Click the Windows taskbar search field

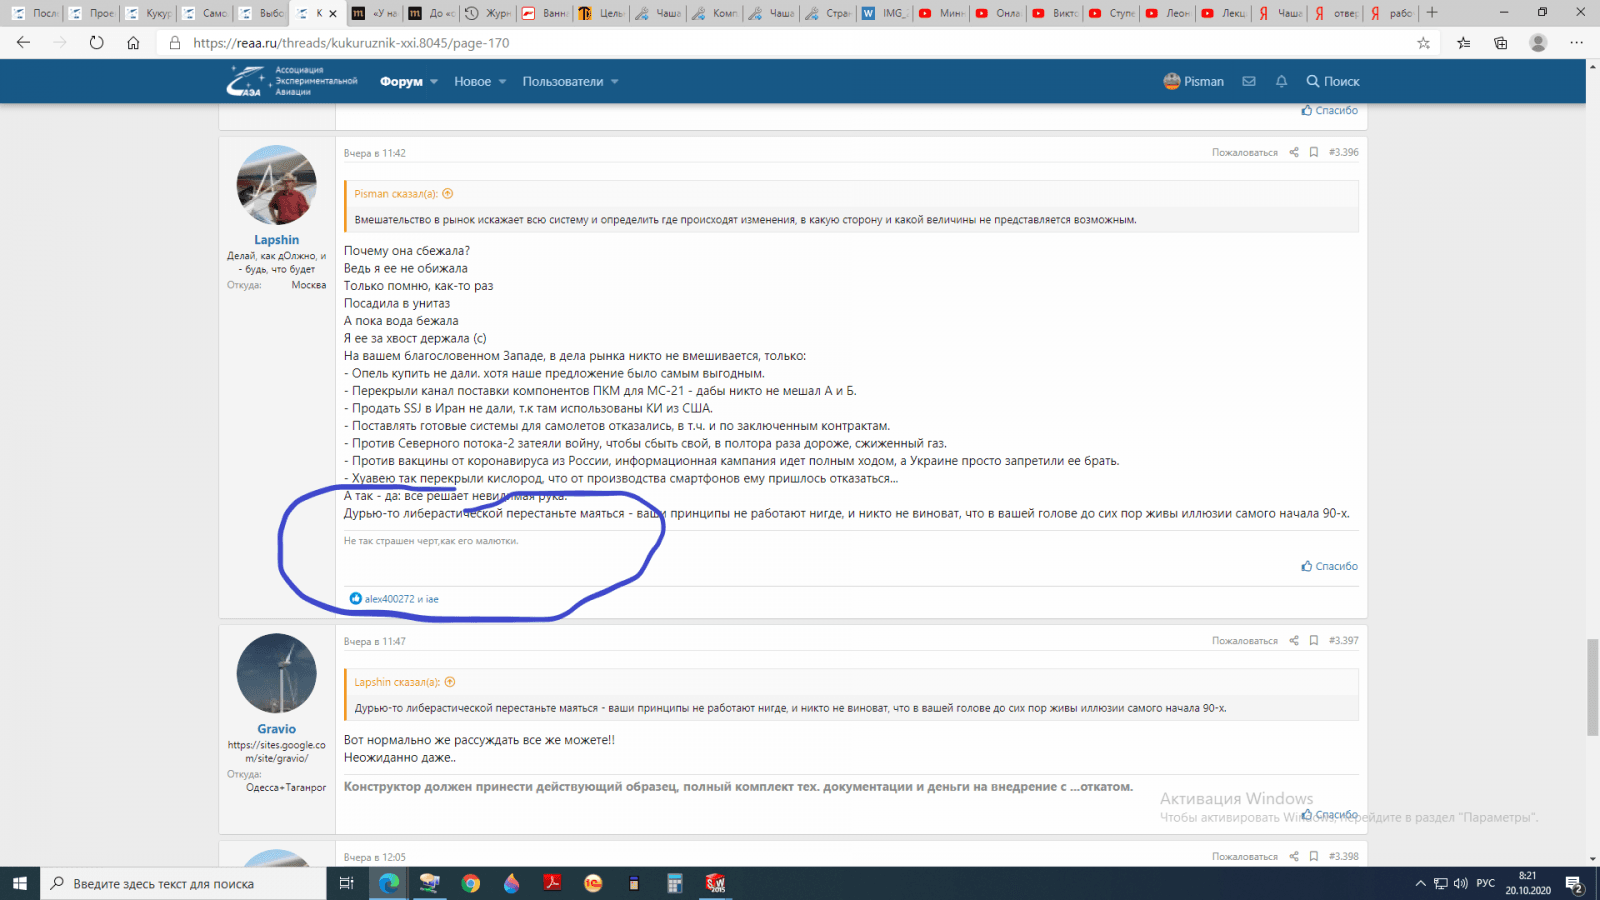185,884
